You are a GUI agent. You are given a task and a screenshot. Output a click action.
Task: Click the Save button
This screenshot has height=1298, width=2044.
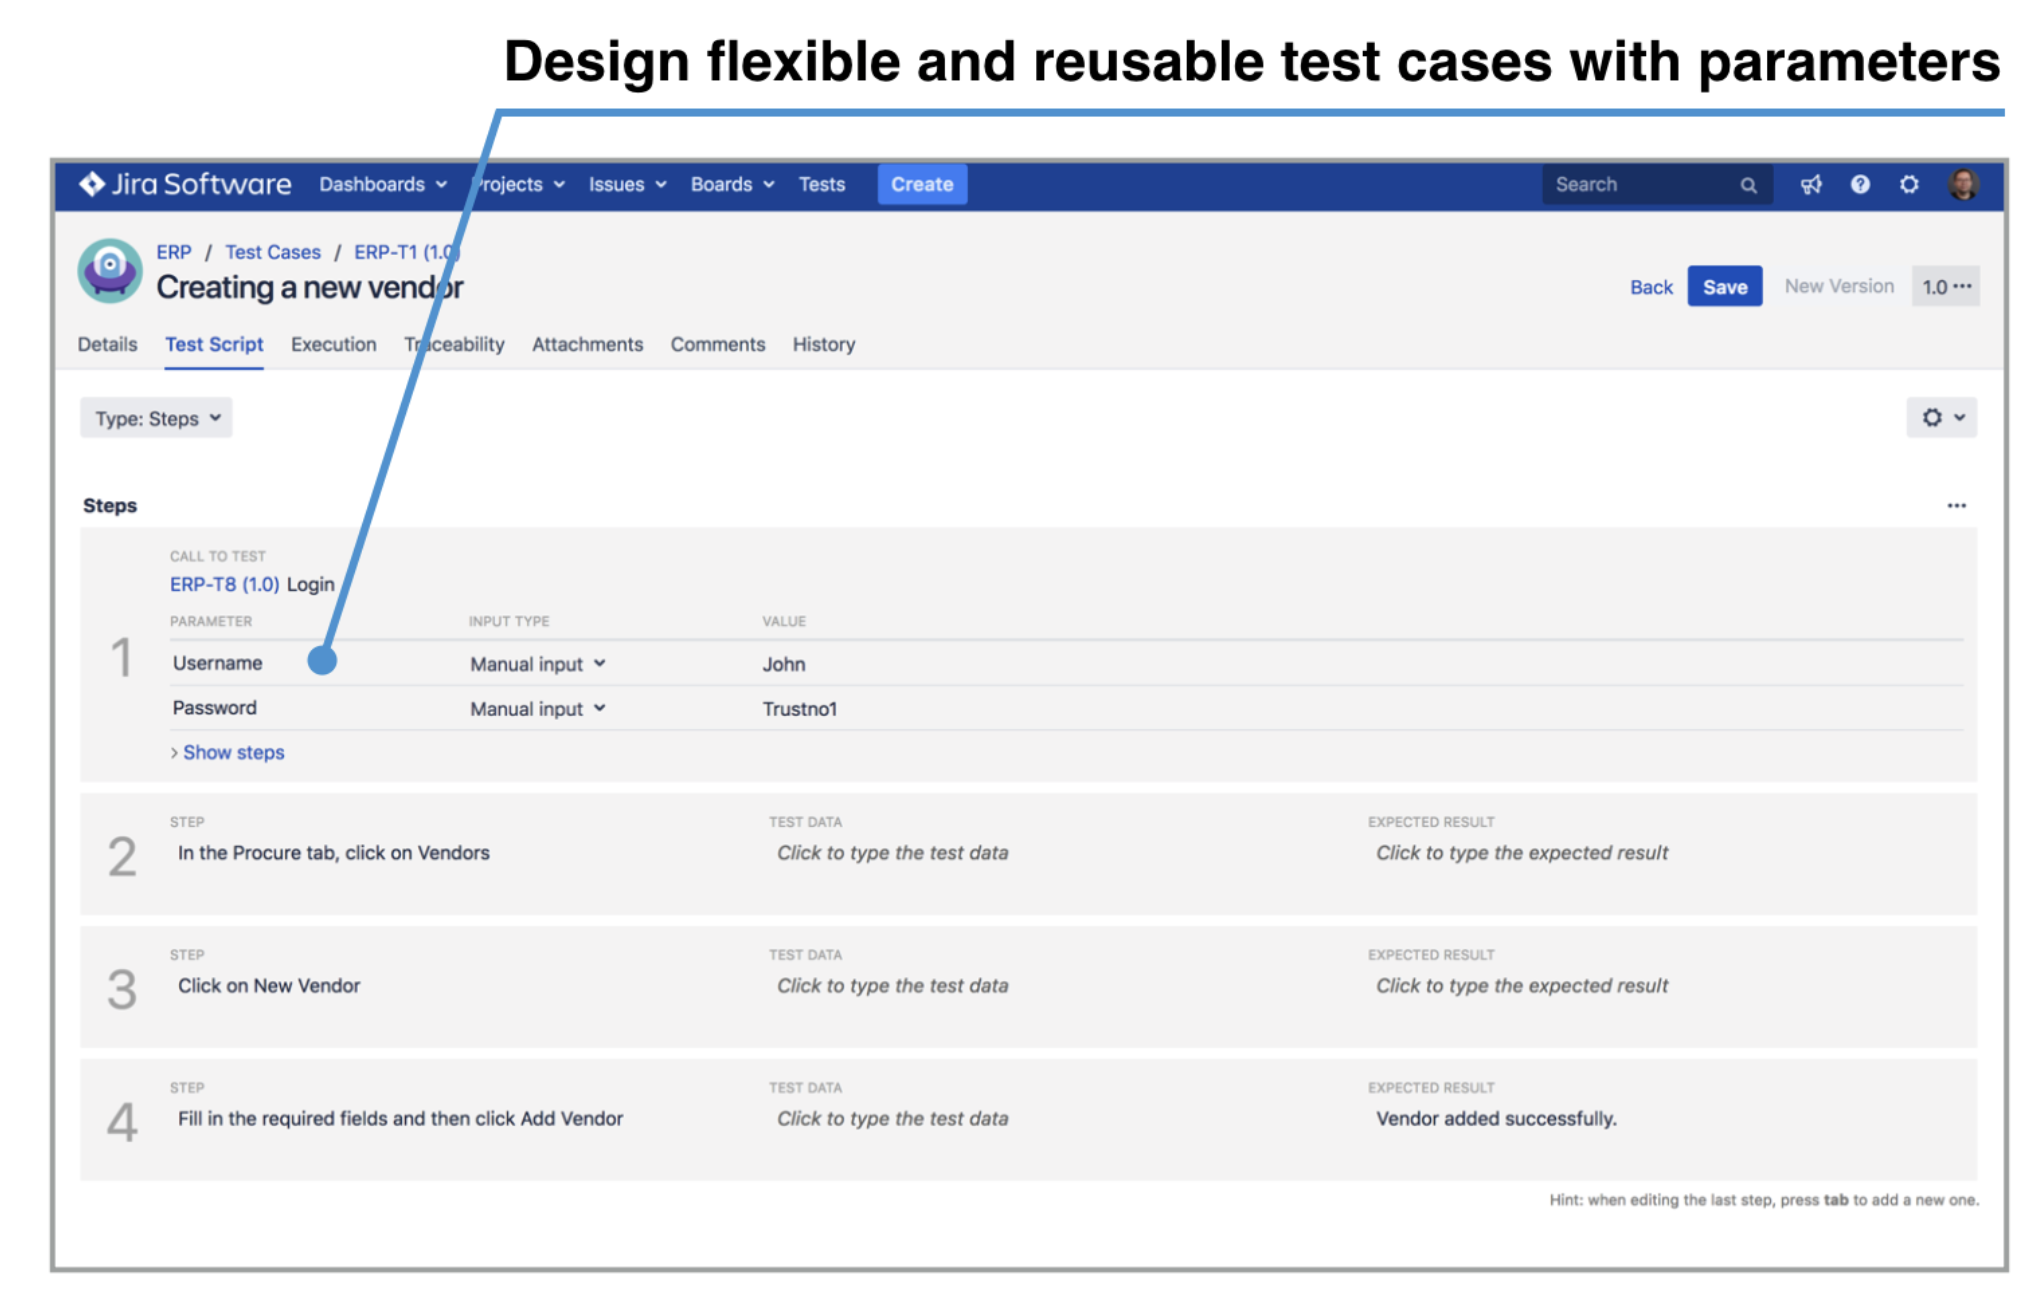(1724, 287)
